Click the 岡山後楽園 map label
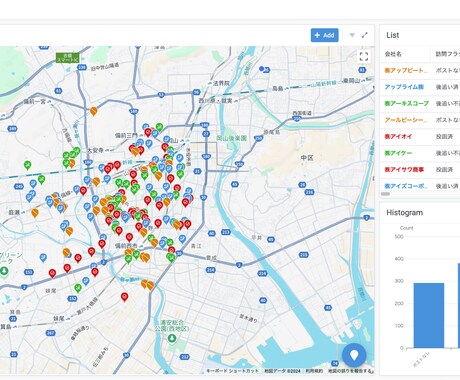The width and height of the screenshot is (460, 380). [232, 138]
